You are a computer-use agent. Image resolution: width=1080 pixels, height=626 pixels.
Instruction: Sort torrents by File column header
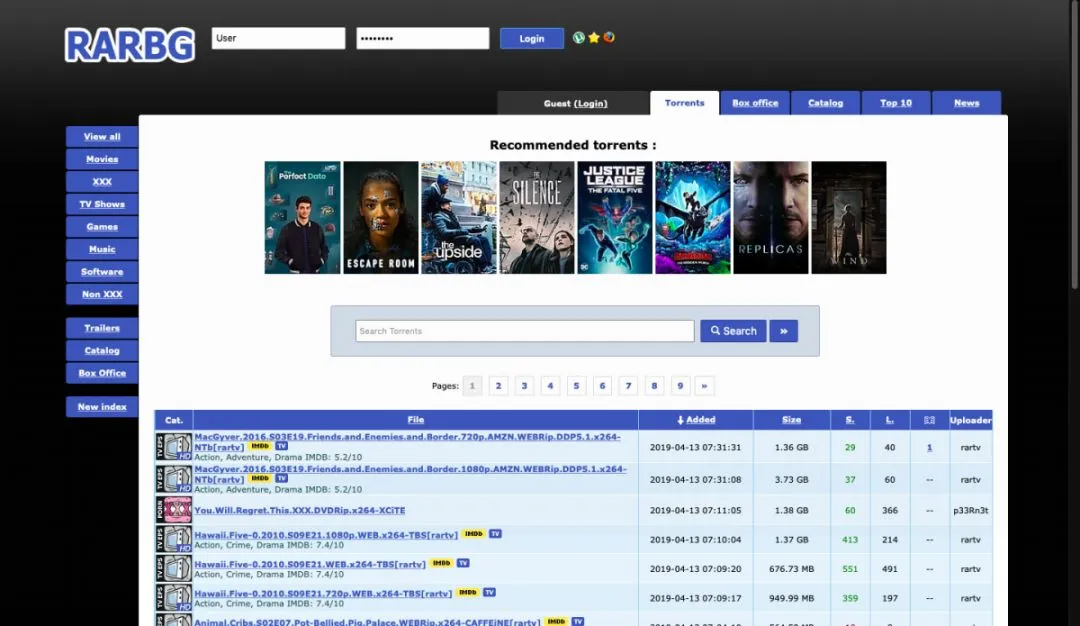click(x=415, y=420)
